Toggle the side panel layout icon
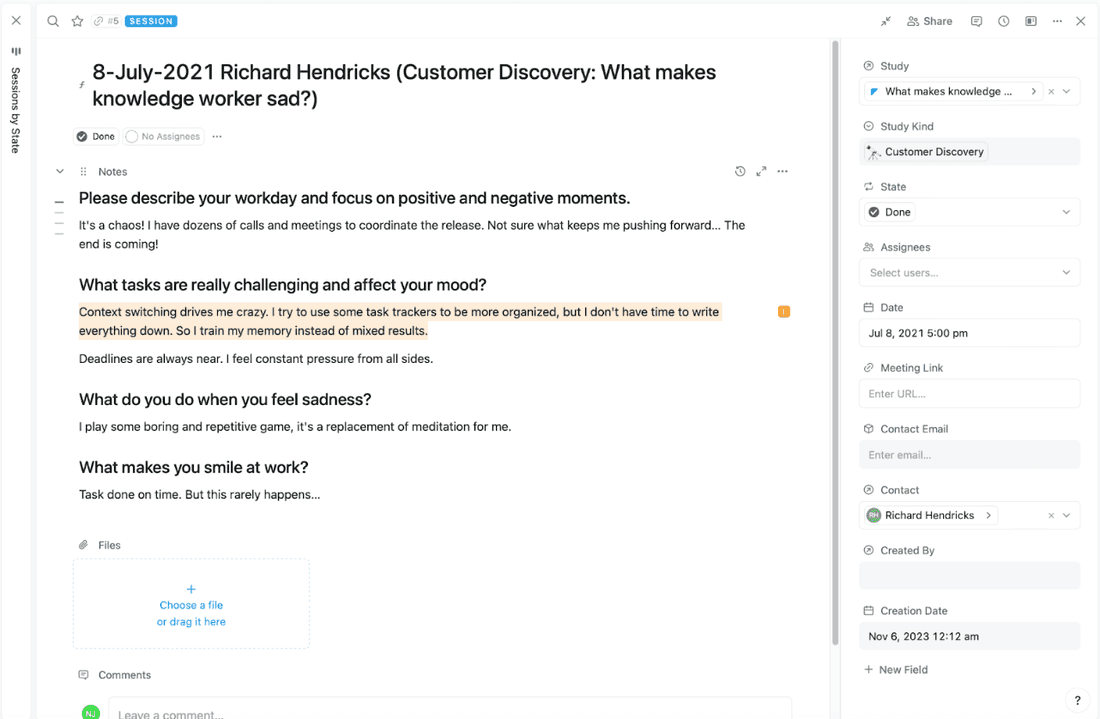The height and width of the screenshot is (719, 1100). tap(1031, 21)
